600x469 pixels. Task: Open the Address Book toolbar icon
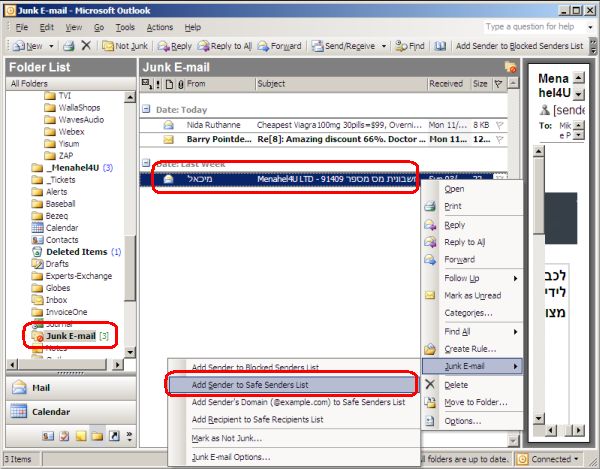[x=441, y=46]
